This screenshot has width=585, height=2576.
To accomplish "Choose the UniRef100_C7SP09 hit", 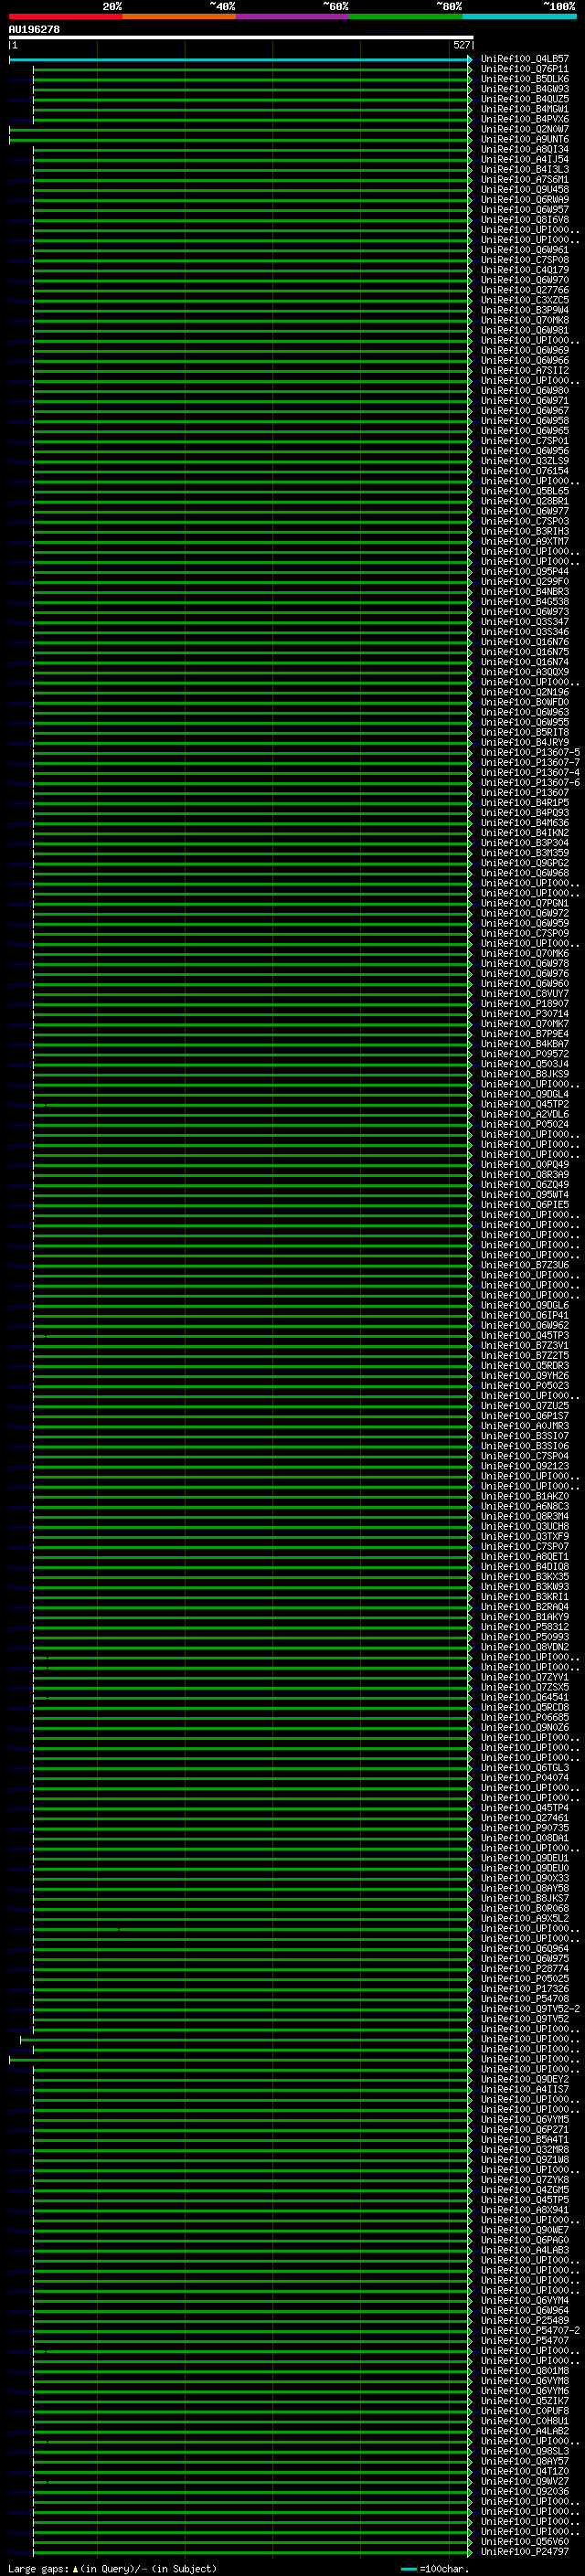I will (x=525, y=933).
